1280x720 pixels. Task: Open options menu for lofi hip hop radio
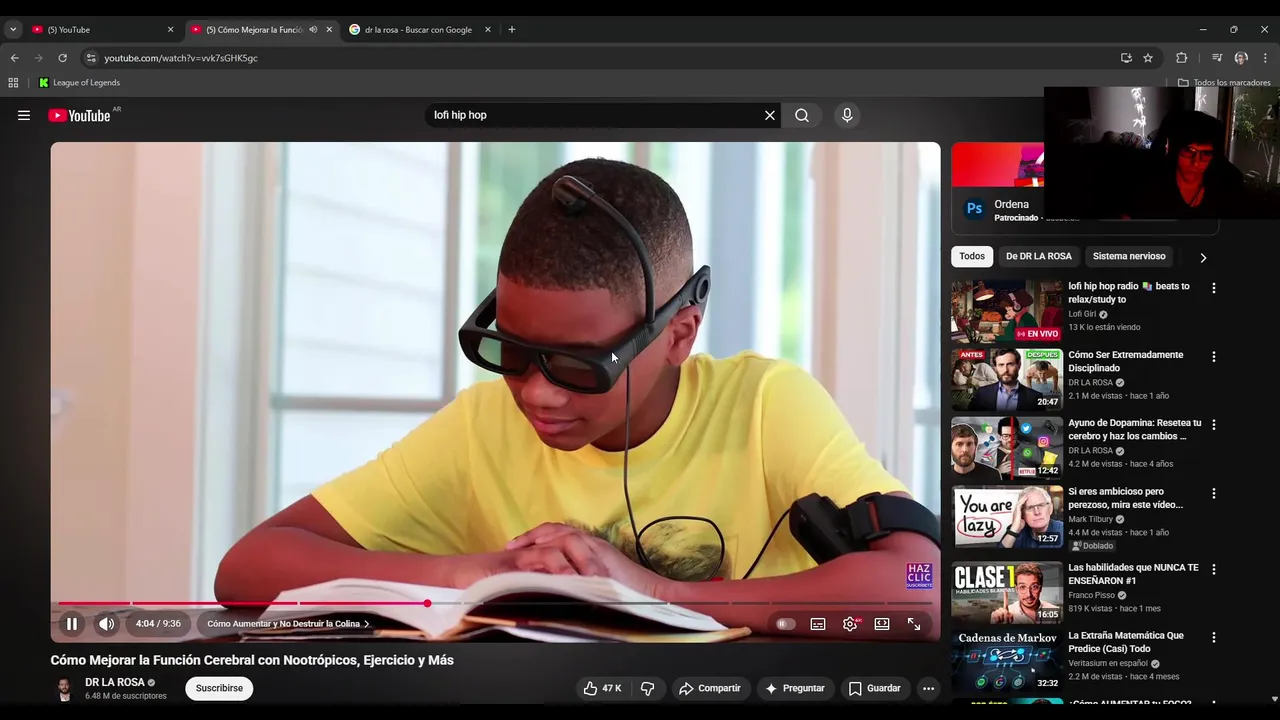[x=1214, y=288]
